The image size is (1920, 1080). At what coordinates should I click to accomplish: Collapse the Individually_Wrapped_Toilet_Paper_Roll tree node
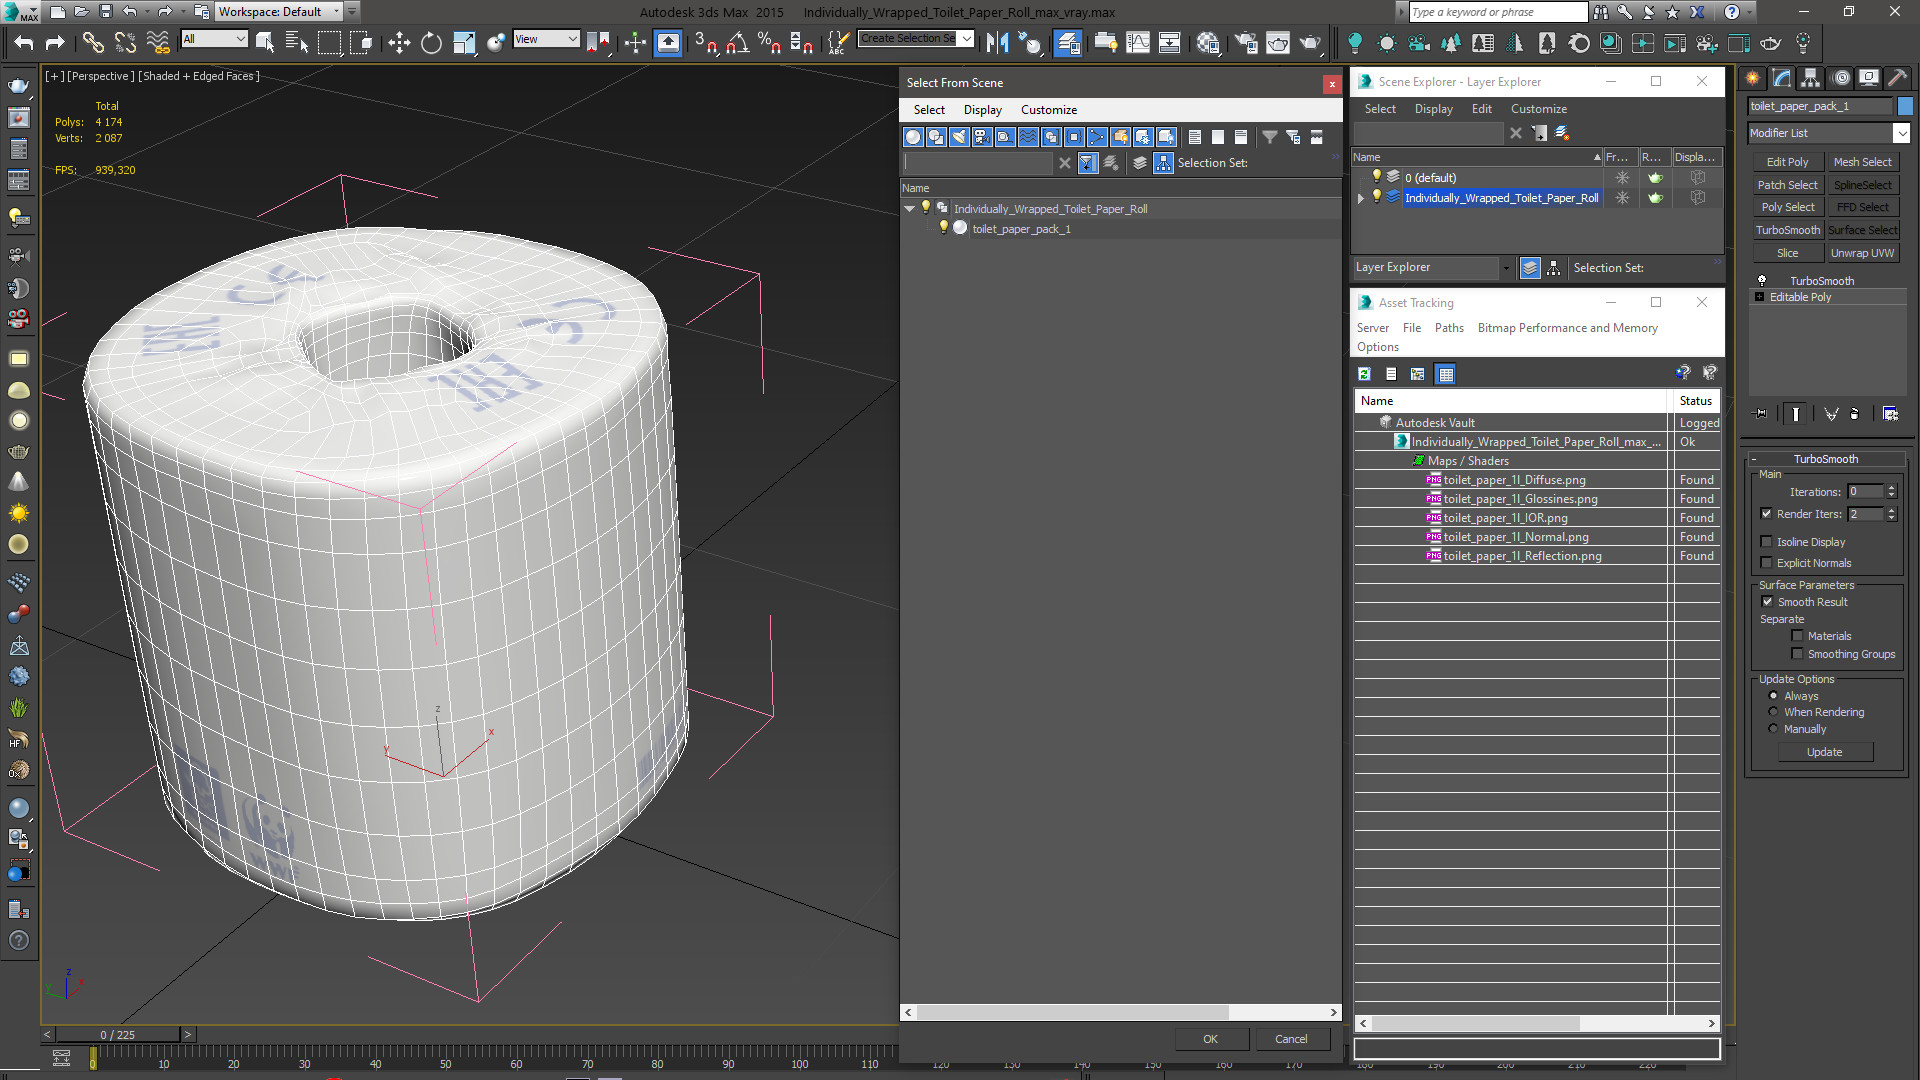(909, 209)
